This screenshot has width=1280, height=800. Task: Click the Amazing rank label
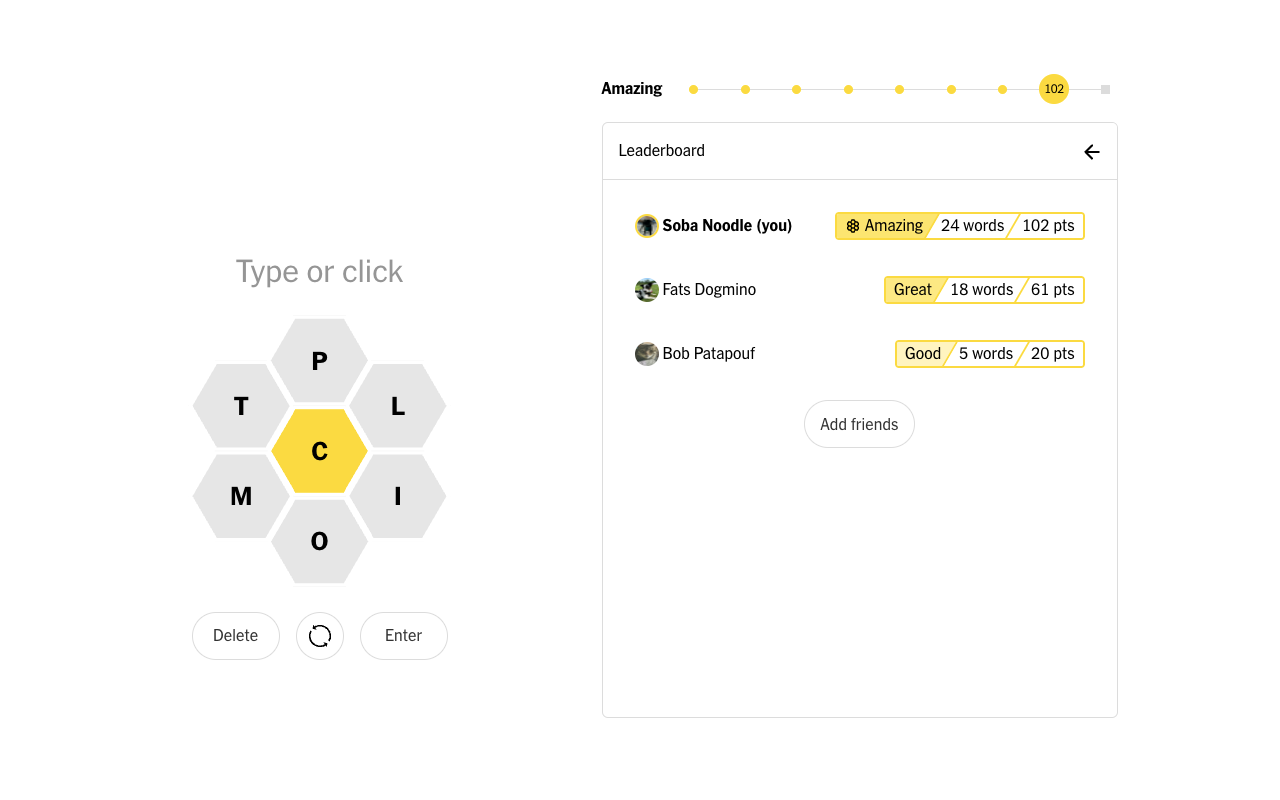click(x=632, y=89)
